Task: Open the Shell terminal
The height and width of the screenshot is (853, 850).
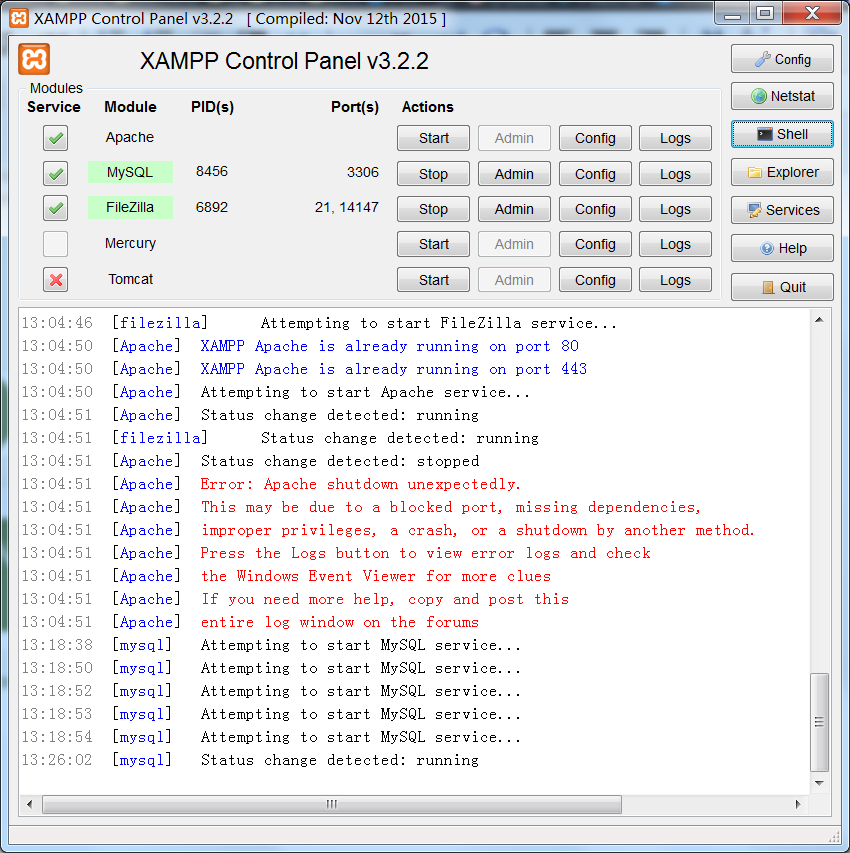Action: point(782,134)
